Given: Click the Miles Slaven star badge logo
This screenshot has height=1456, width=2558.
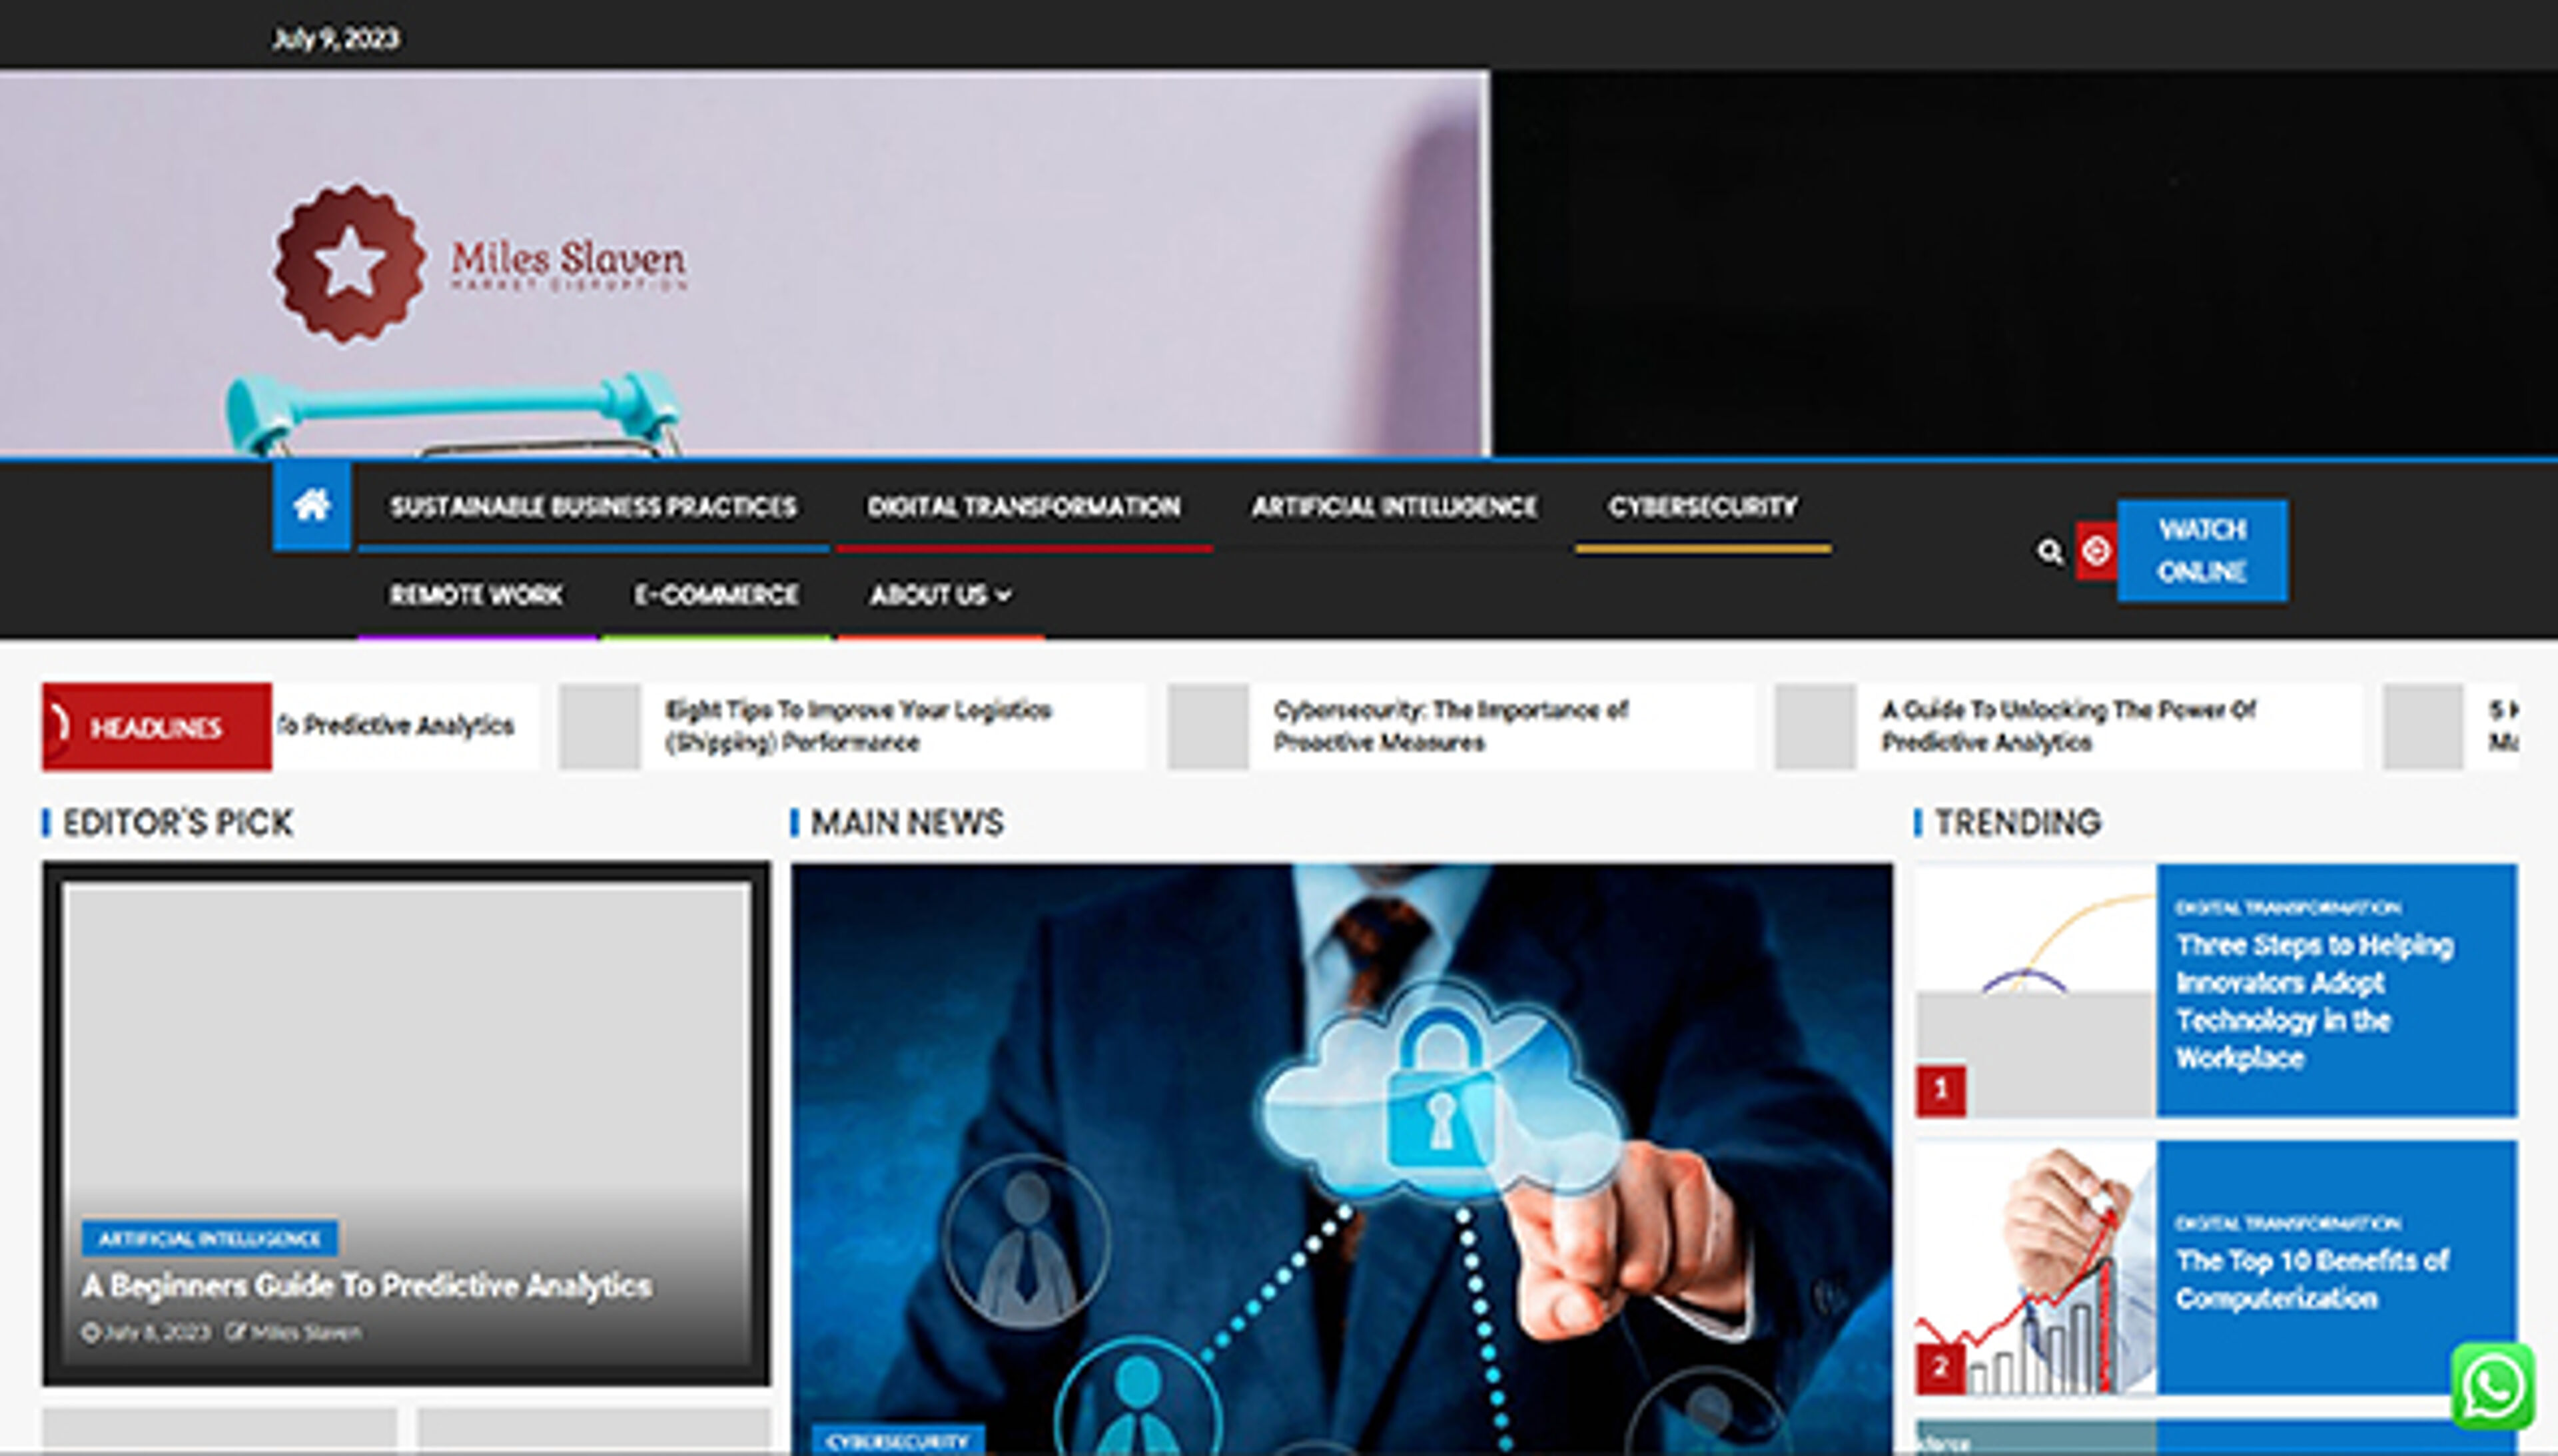Looking at the screenshot, I should pyautogui.click(x=349, y=263).
